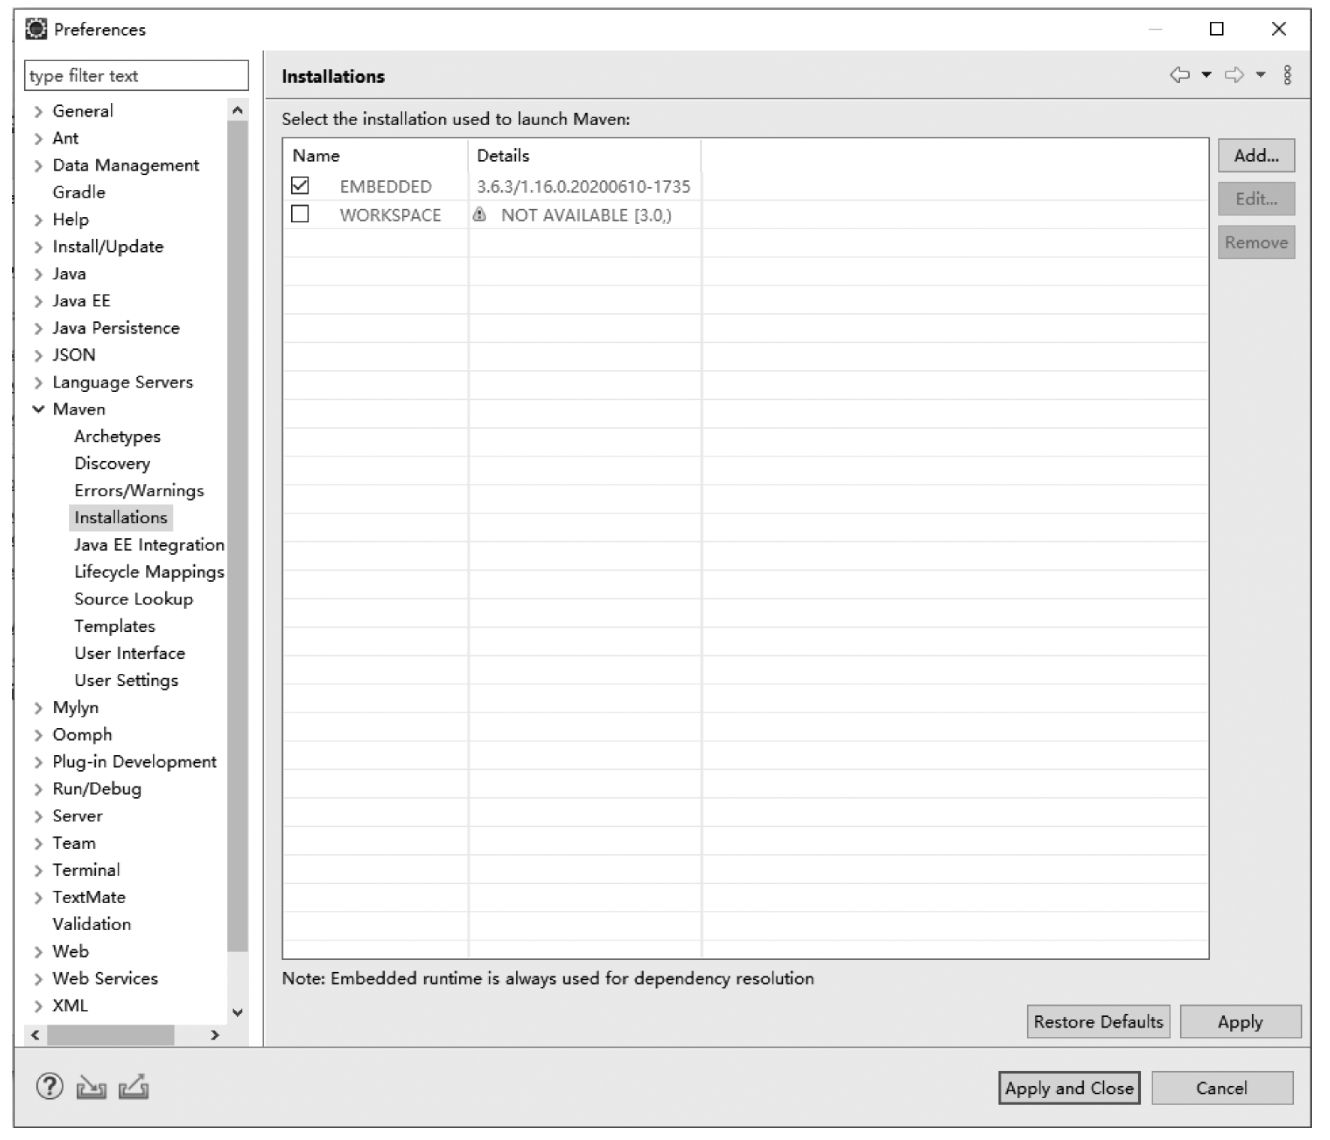Select the WORKSPACE name cell
Image resolution: width=1330 pixels, height=1140 pixels.
click(x=390, y=215)
